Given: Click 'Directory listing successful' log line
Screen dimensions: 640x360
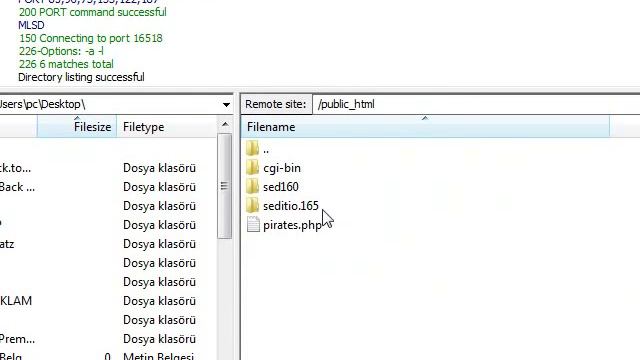Looking at the screenshot, I should click(81, 77).
